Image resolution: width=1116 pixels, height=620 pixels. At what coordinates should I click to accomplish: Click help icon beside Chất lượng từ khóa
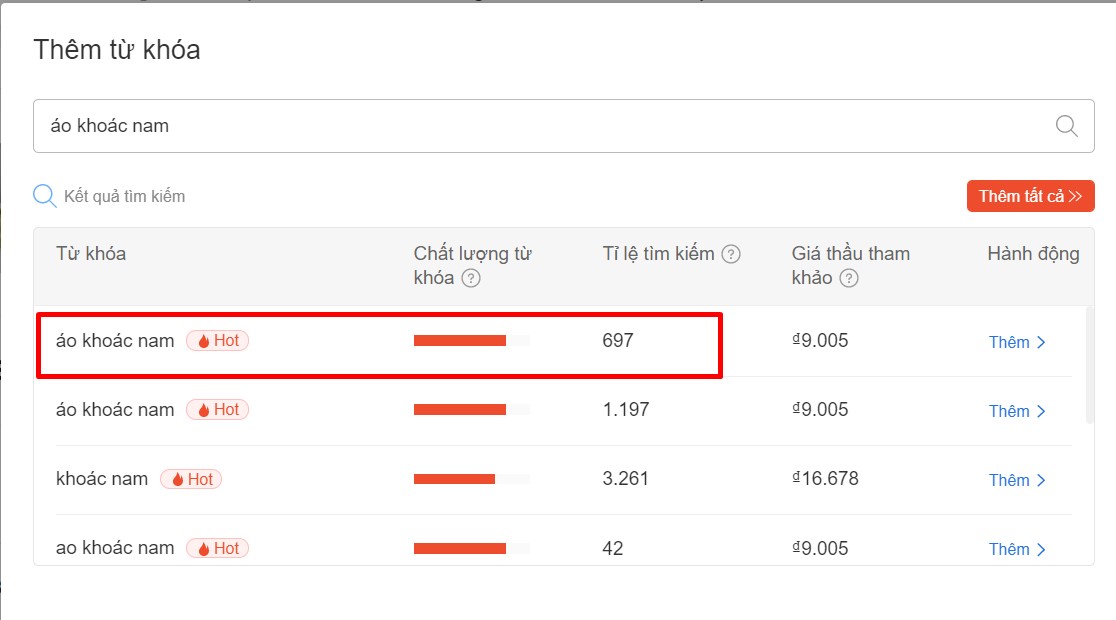click(x=471, y=278)
